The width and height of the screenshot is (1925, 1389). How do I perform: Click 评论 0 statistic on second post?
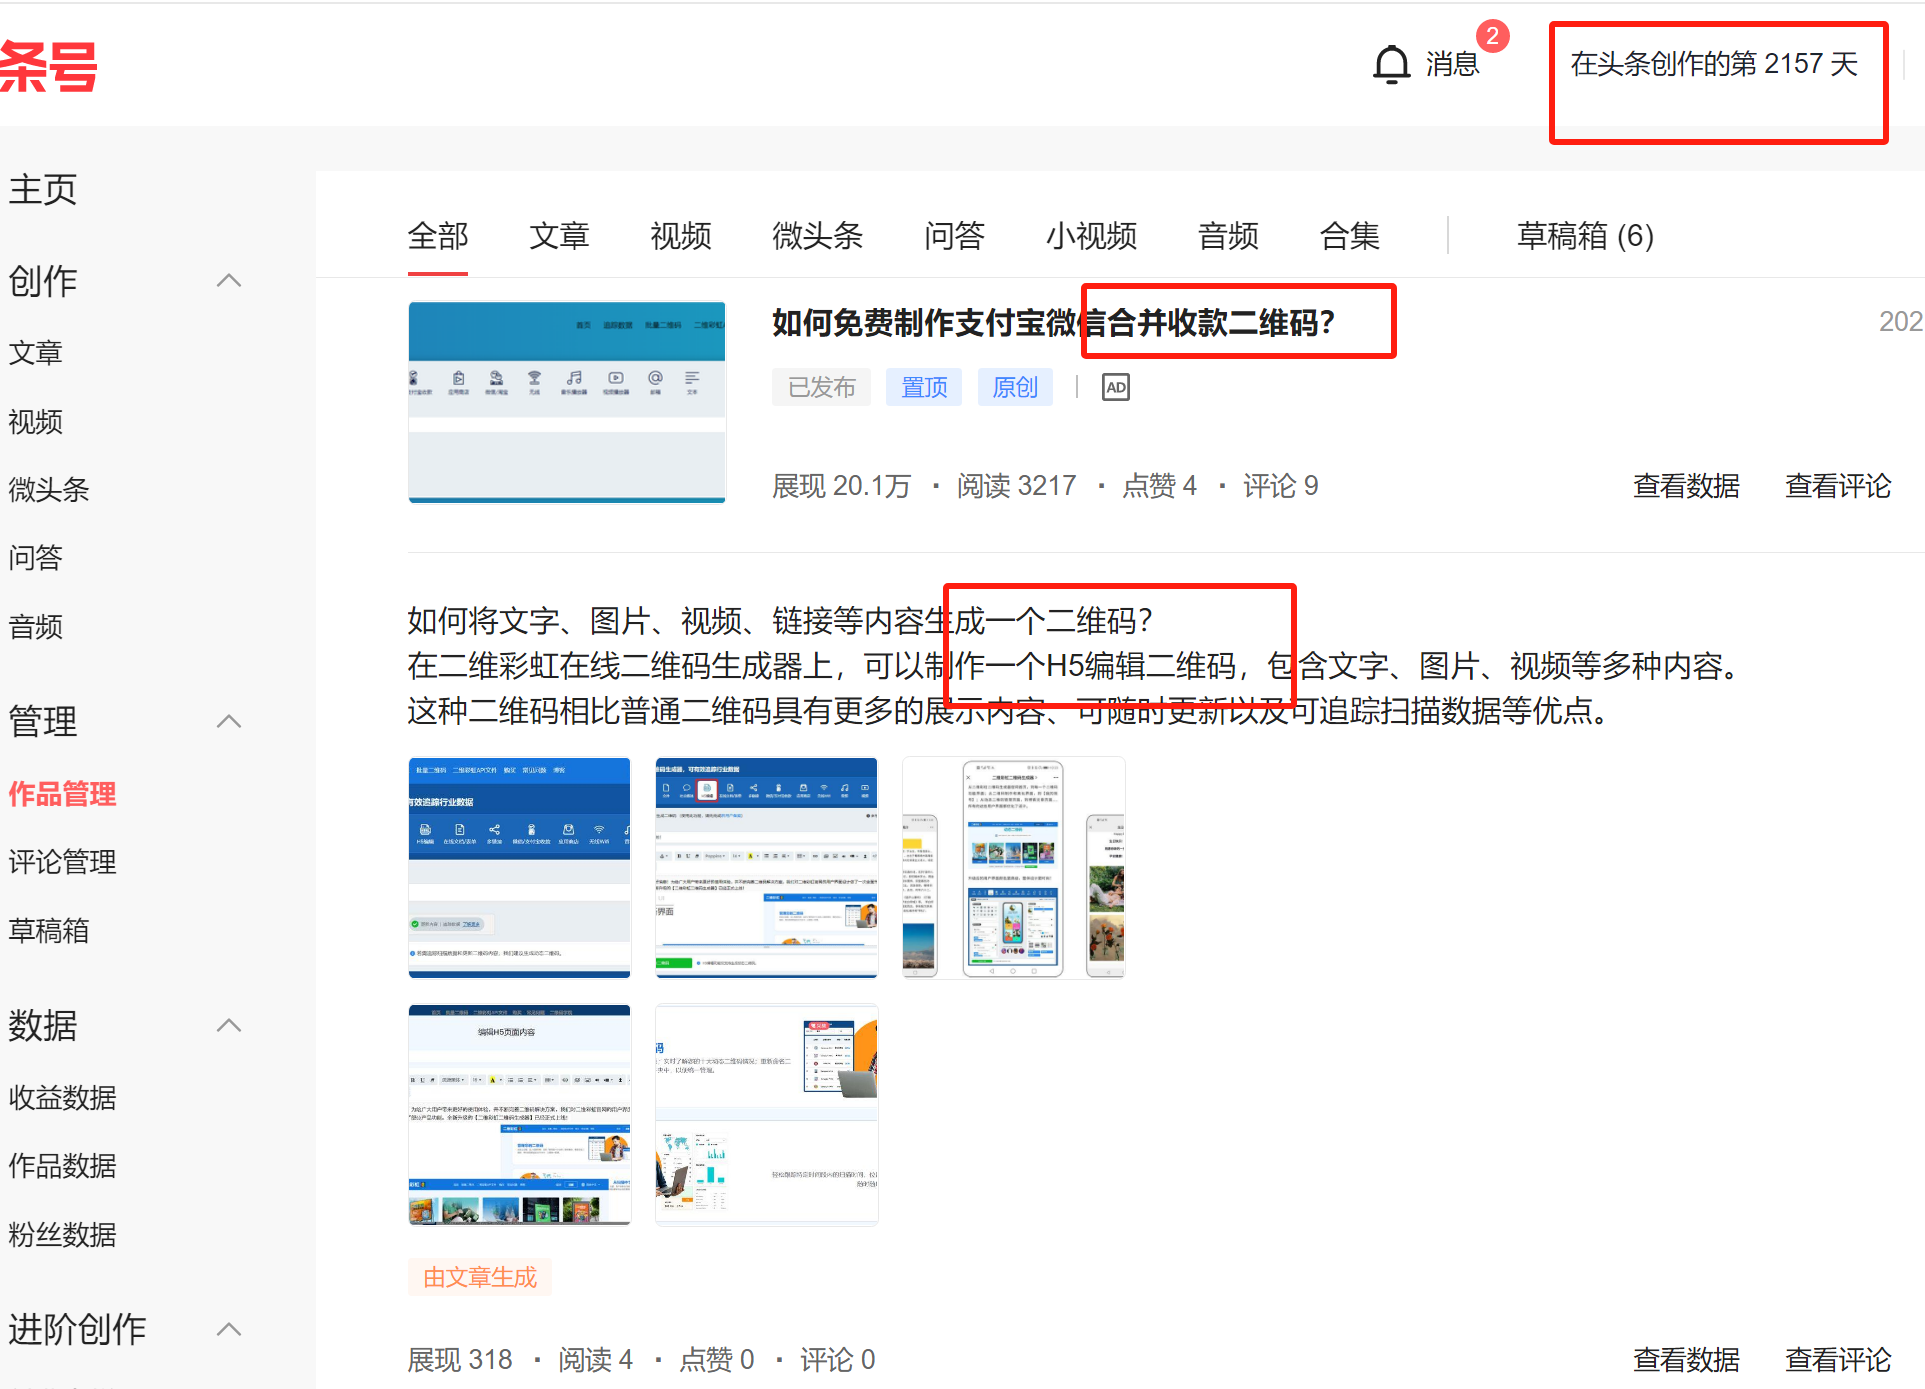click(837, 1360)
